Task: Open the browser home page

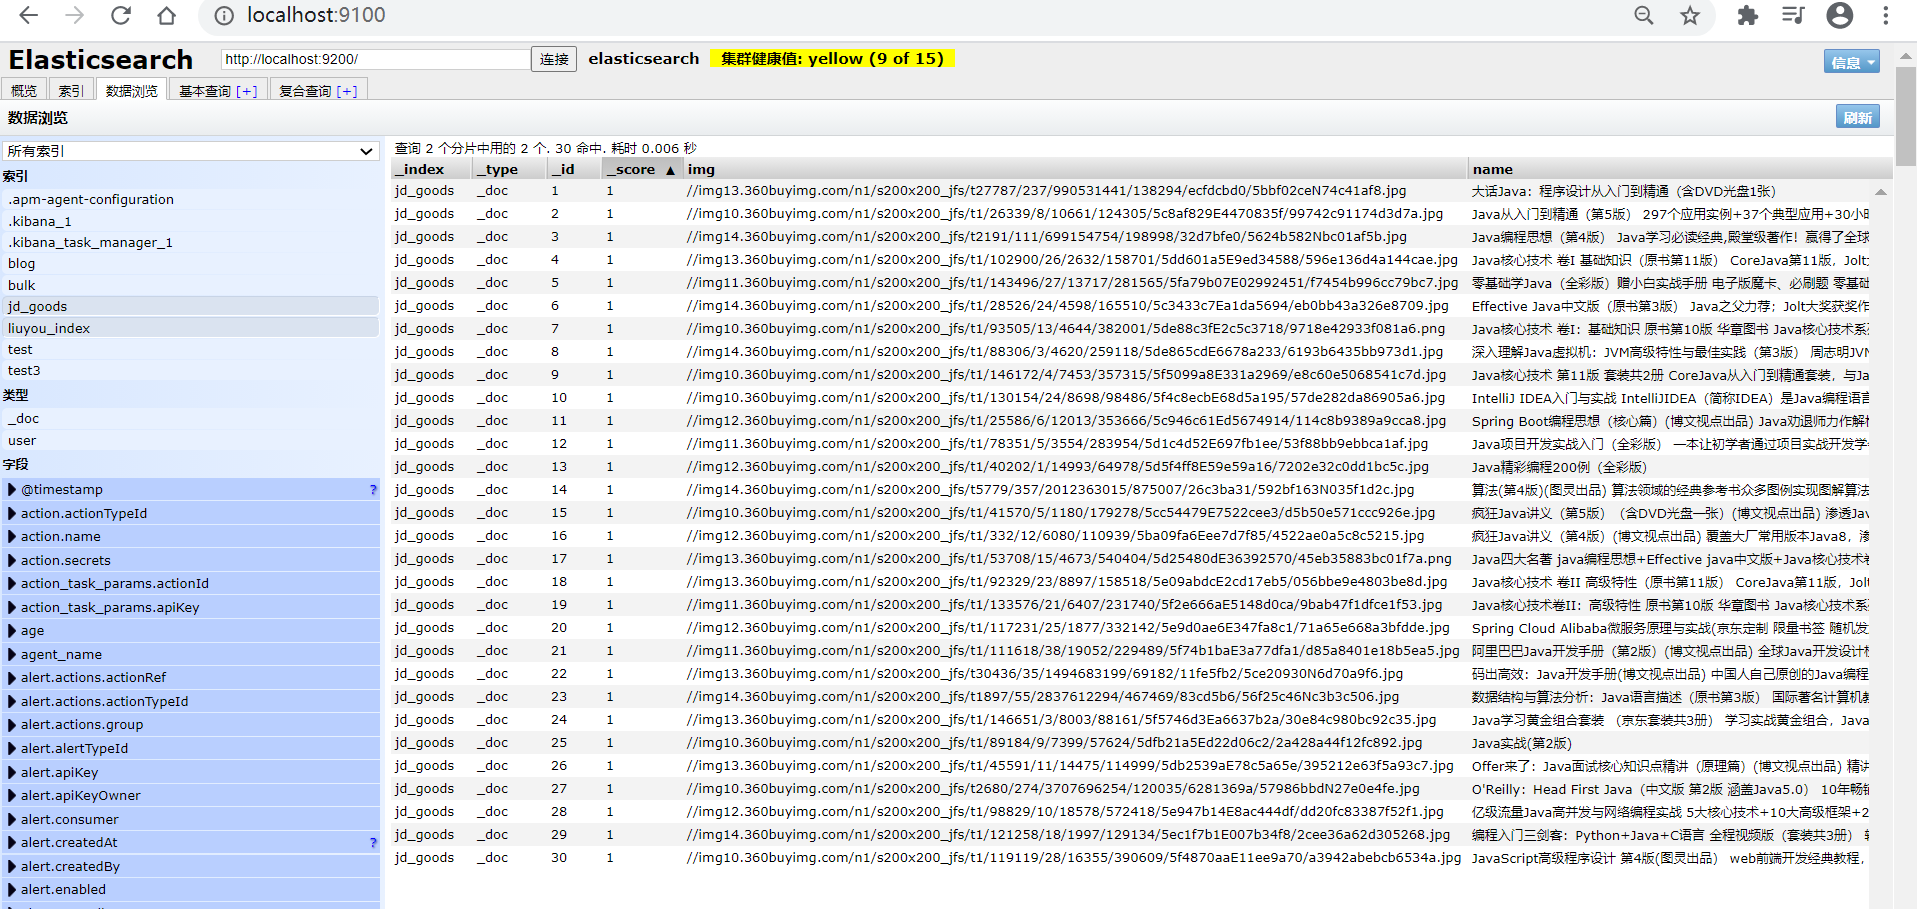Action: [x=166, y=16]
